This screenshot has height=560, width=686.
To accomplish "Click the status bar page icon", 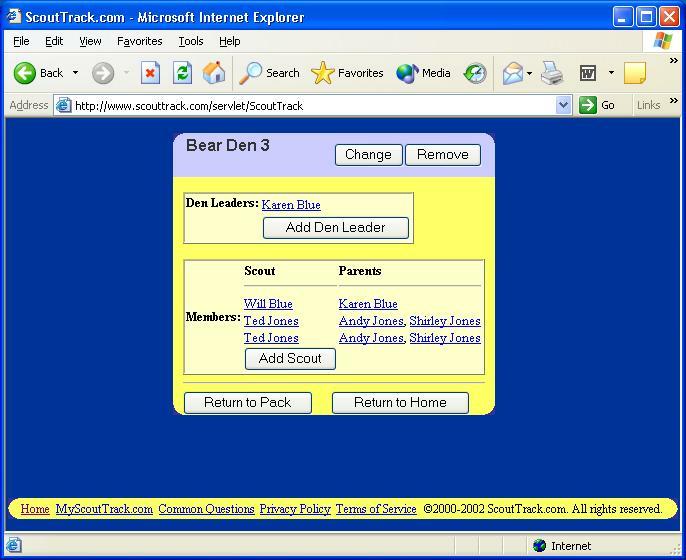I will [x=13, y=545].
